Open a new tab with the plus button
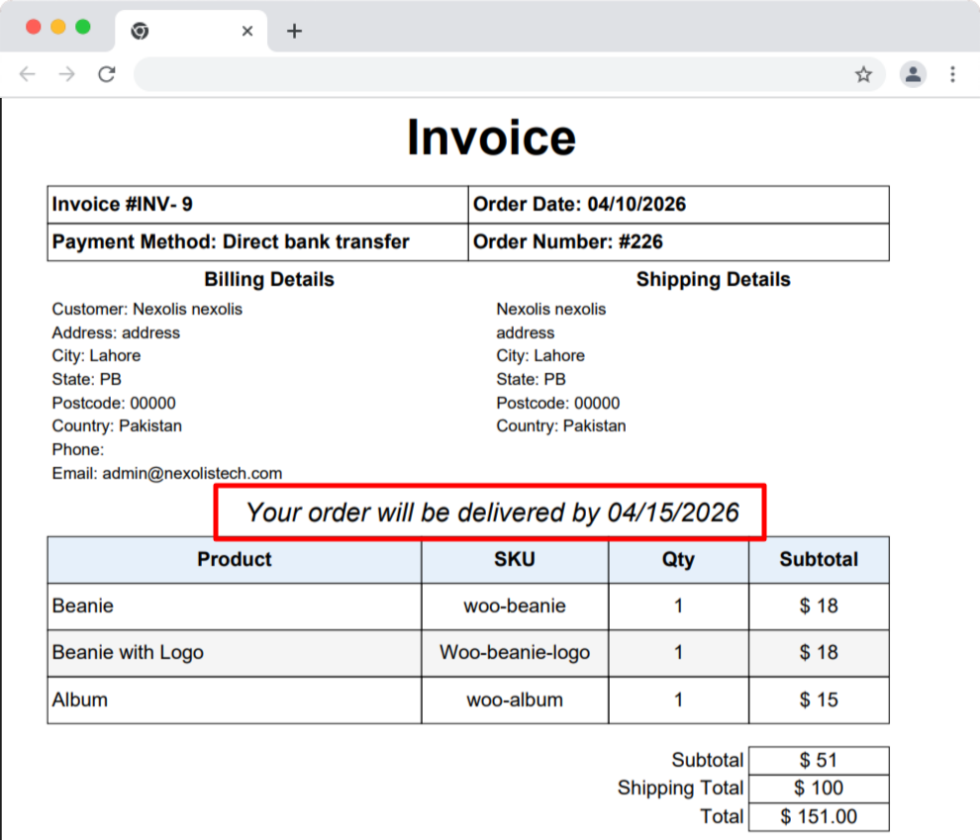This screenshot has height=840, width=980. coord(294,31)
